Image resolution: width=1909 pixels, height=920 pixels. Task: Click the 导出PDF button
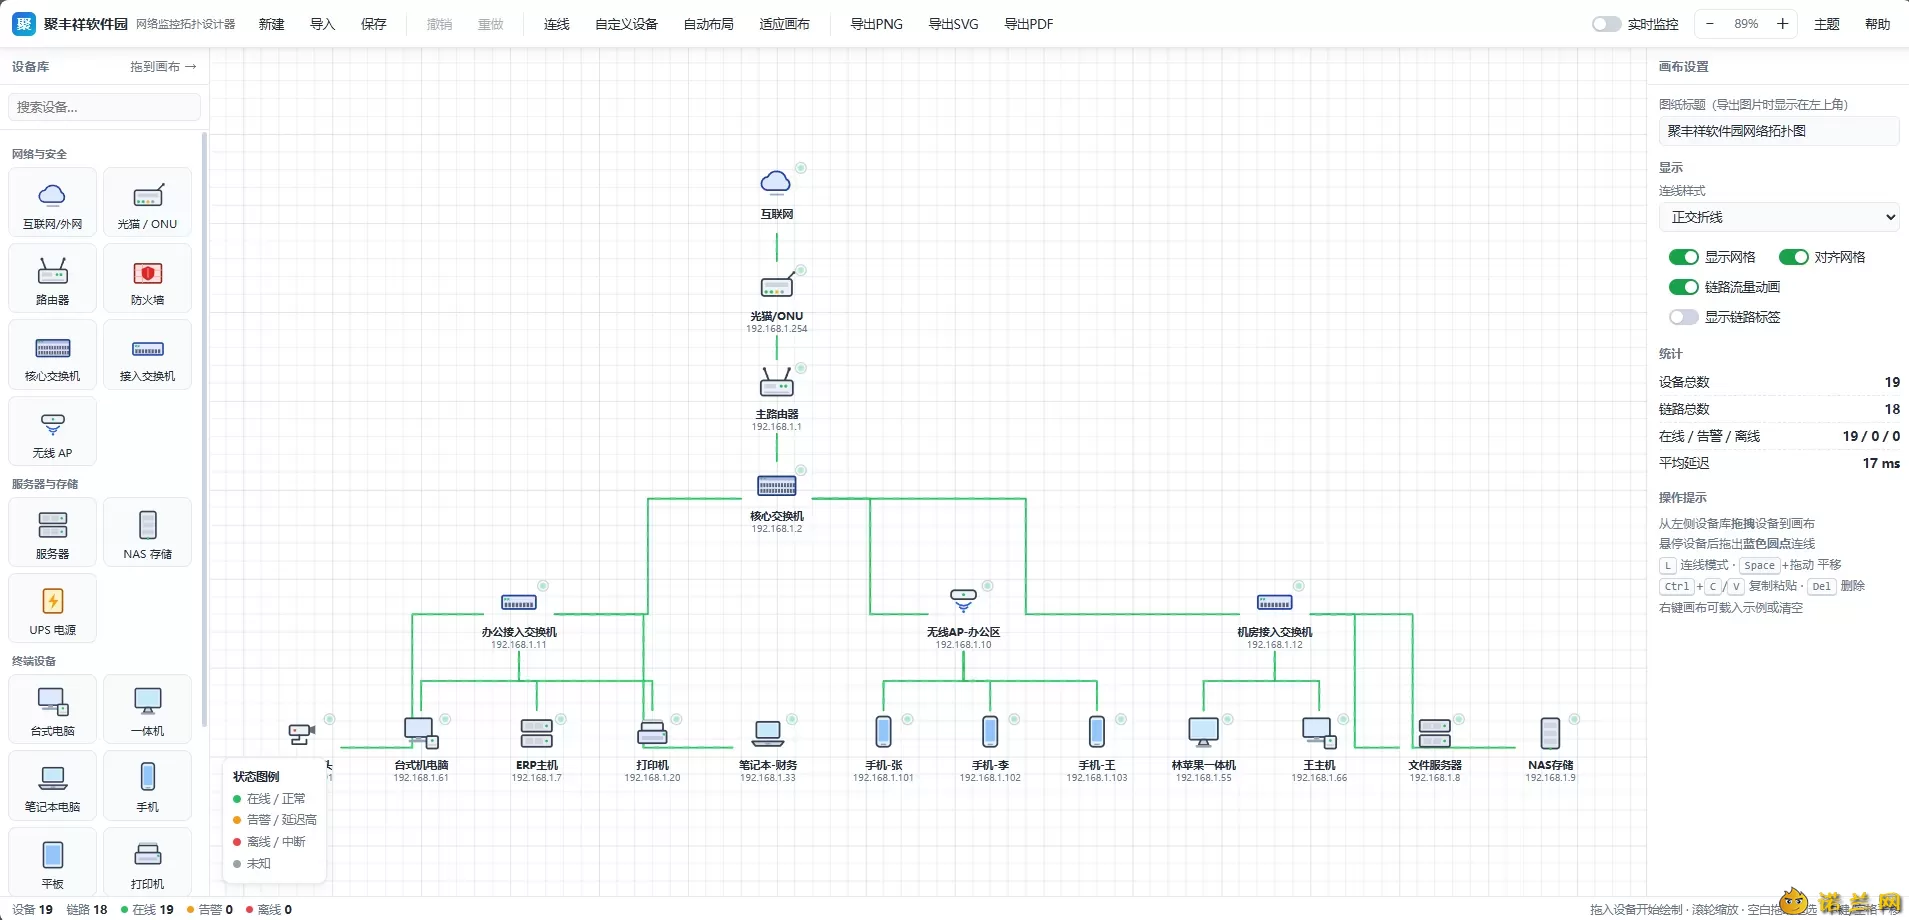[x=1029, y=24]
